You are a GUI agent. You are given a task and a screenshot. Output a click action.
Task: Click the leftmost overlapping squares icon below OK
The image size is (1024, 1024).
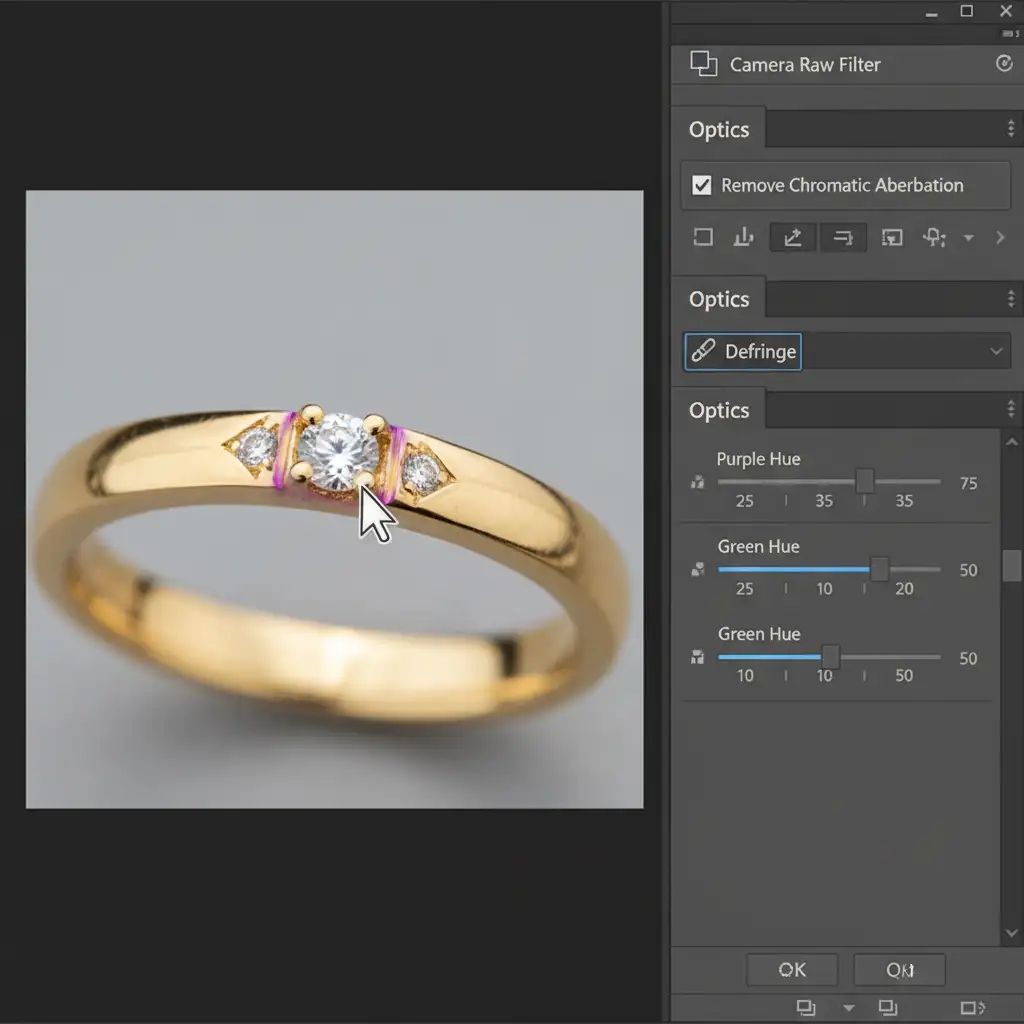pyautogui.click(x=806, y=1007)
